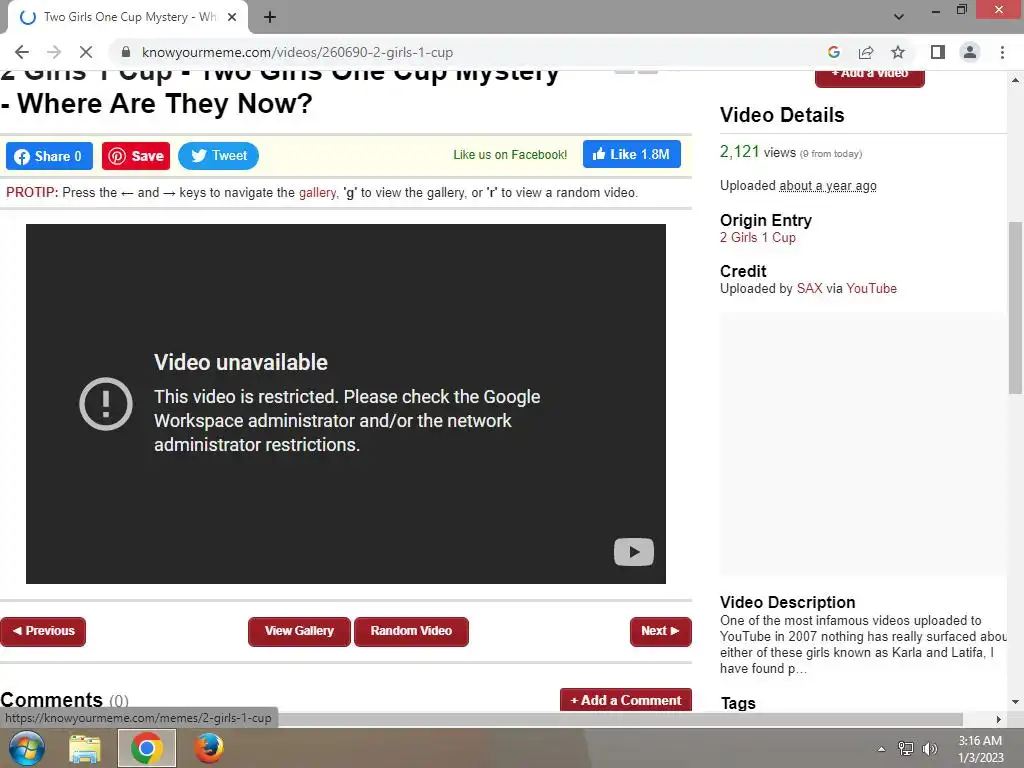Go to the Next video
Screen dimensions: 1024x768
(x=661, y=632)
